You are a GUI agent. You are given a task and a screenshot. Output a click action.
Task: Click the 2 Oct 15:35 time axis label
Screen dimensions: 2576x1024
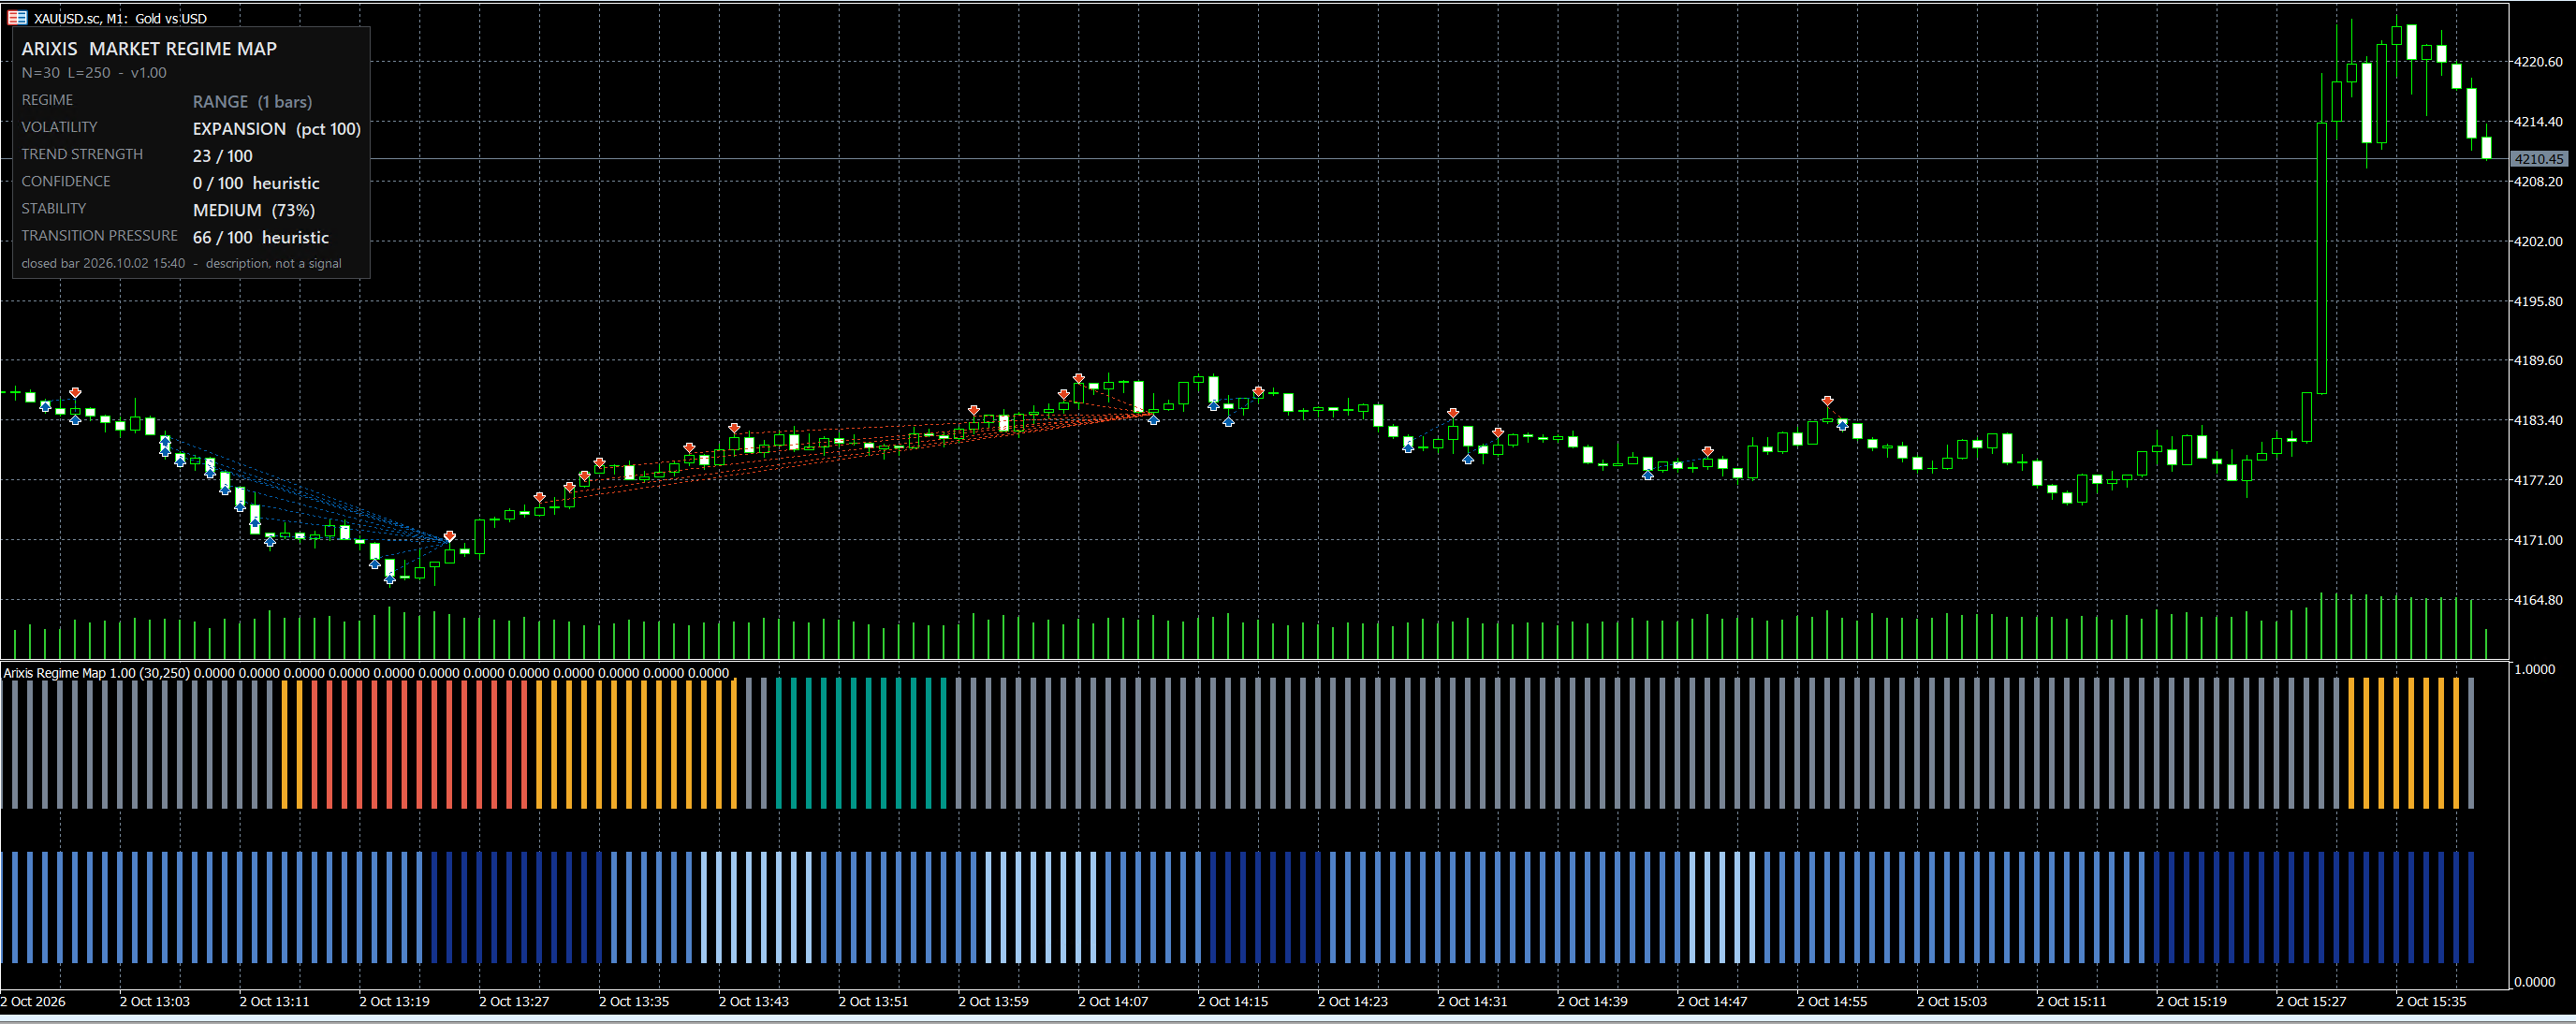click(x=2431, y=1001)
